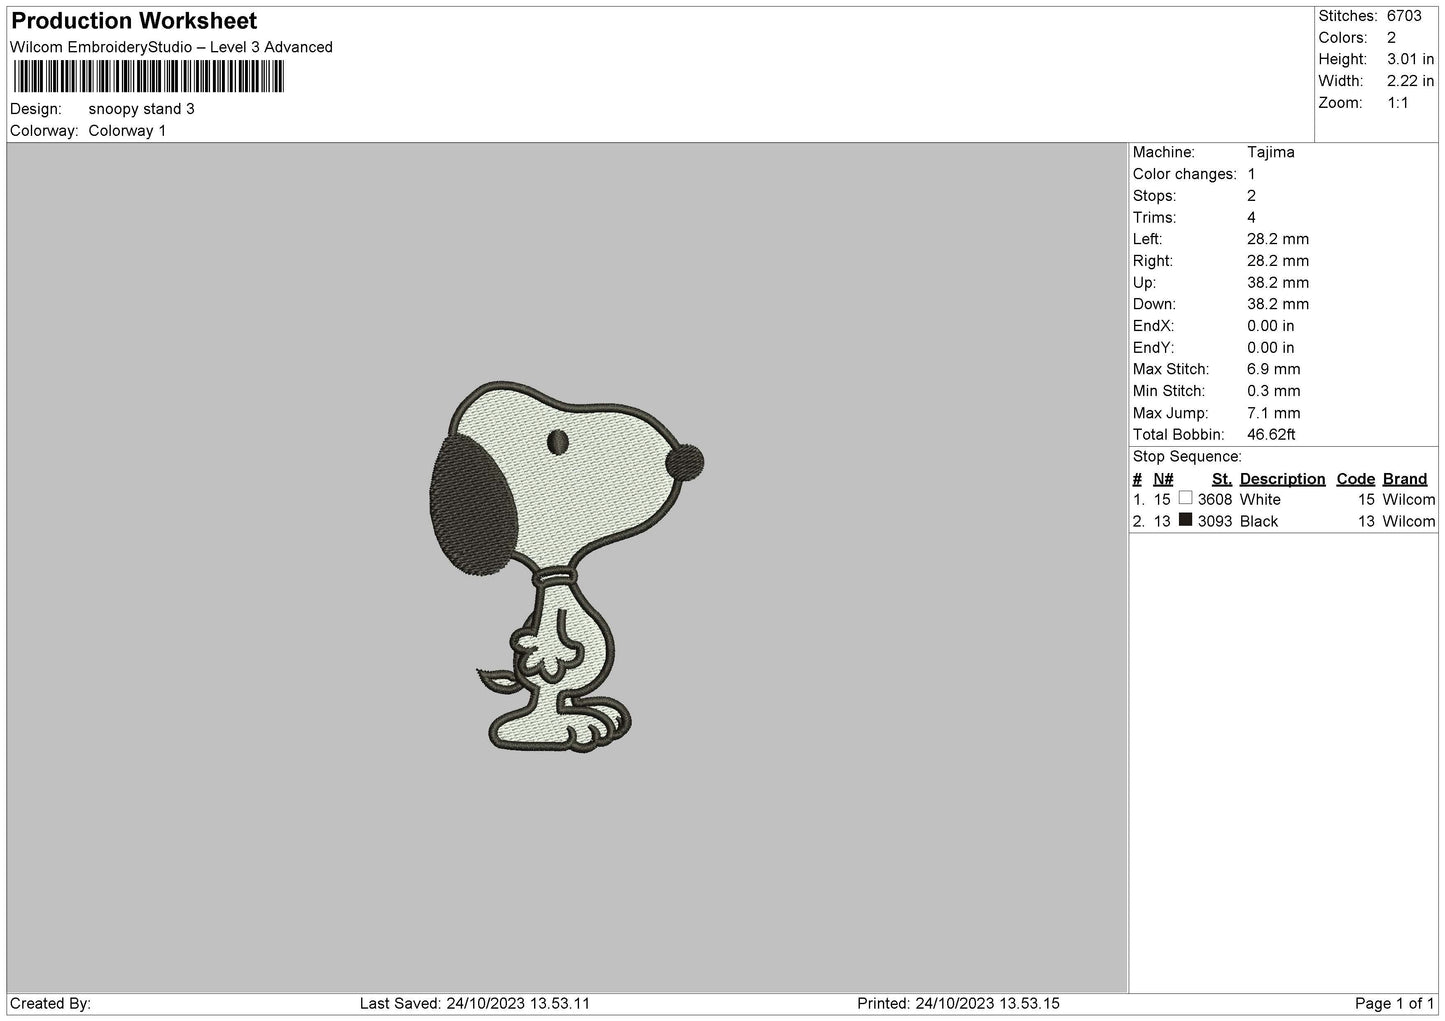Click the 'Stops:' label
1445x1021 pixels.
1155,196
